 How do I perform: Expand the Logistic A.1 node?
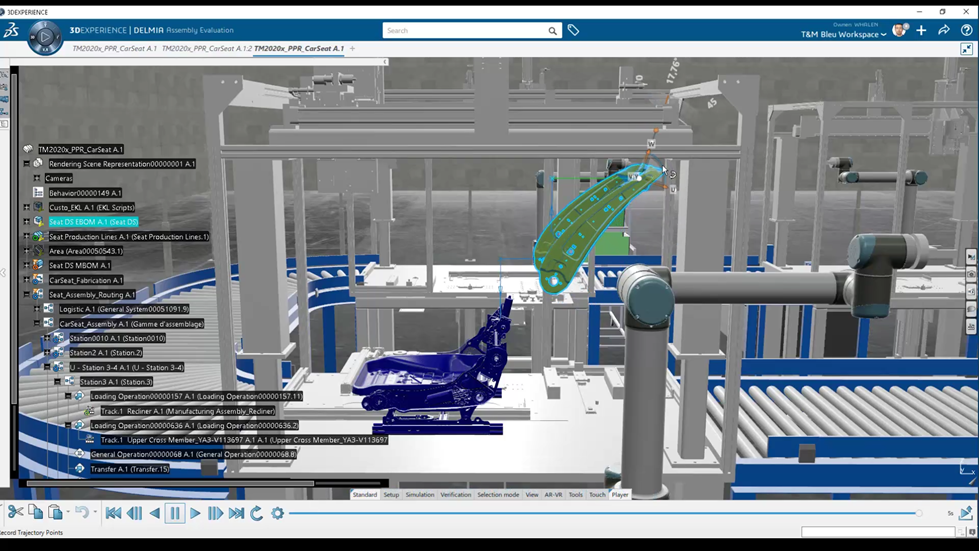tap(37, 309)
